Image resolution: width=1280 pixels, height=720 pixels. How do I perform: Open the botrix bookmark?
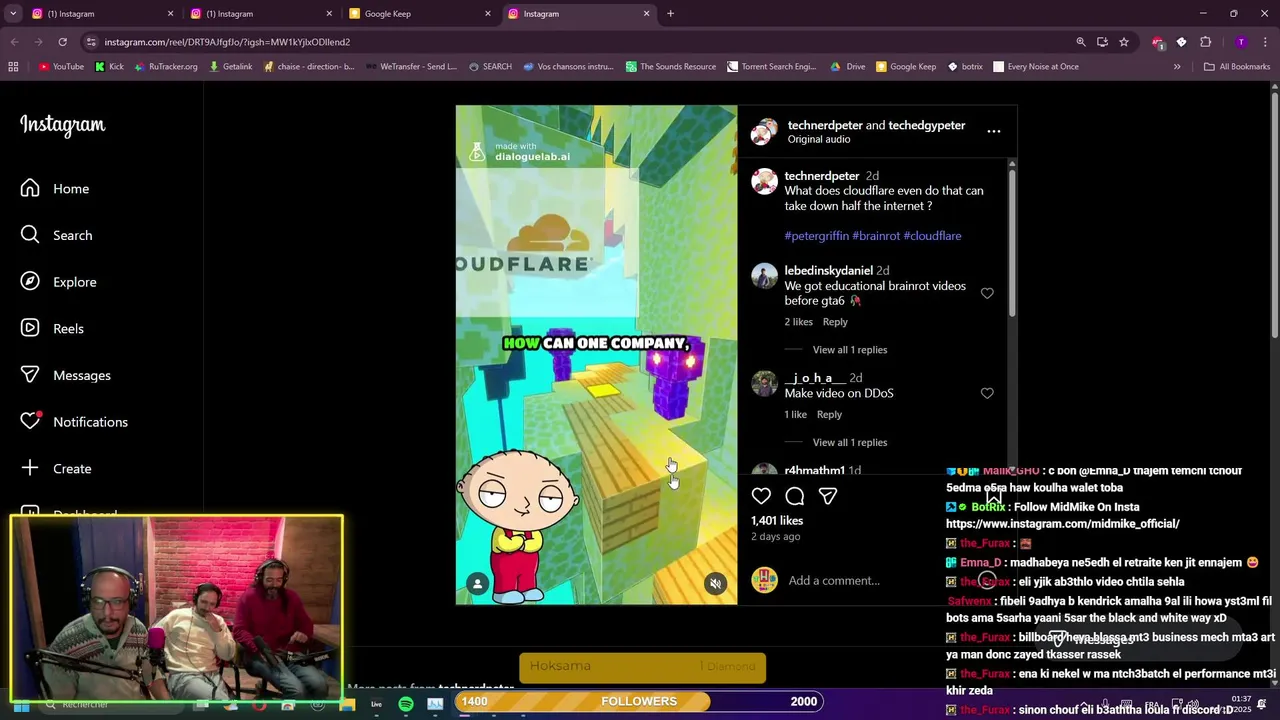coord(965,67)
